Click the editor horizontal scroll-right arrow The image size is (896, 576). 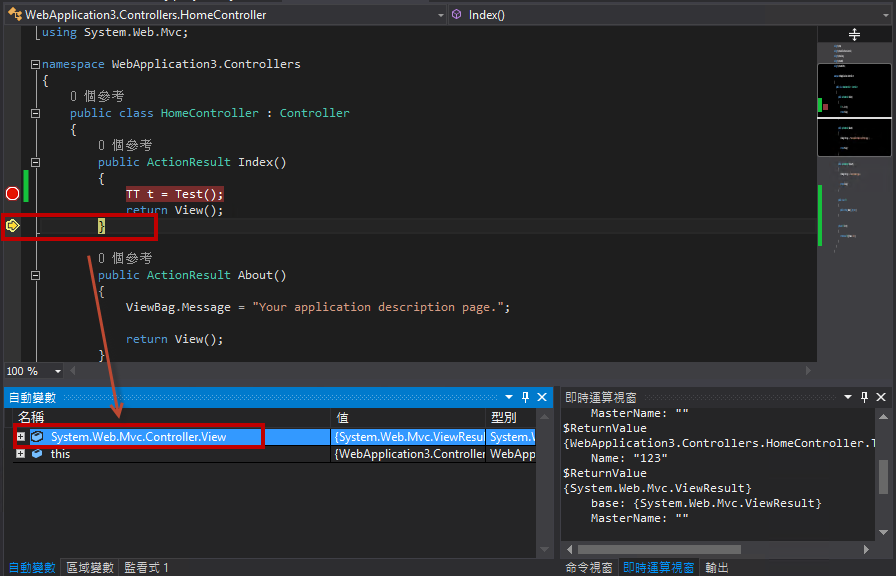coord(808,371)
